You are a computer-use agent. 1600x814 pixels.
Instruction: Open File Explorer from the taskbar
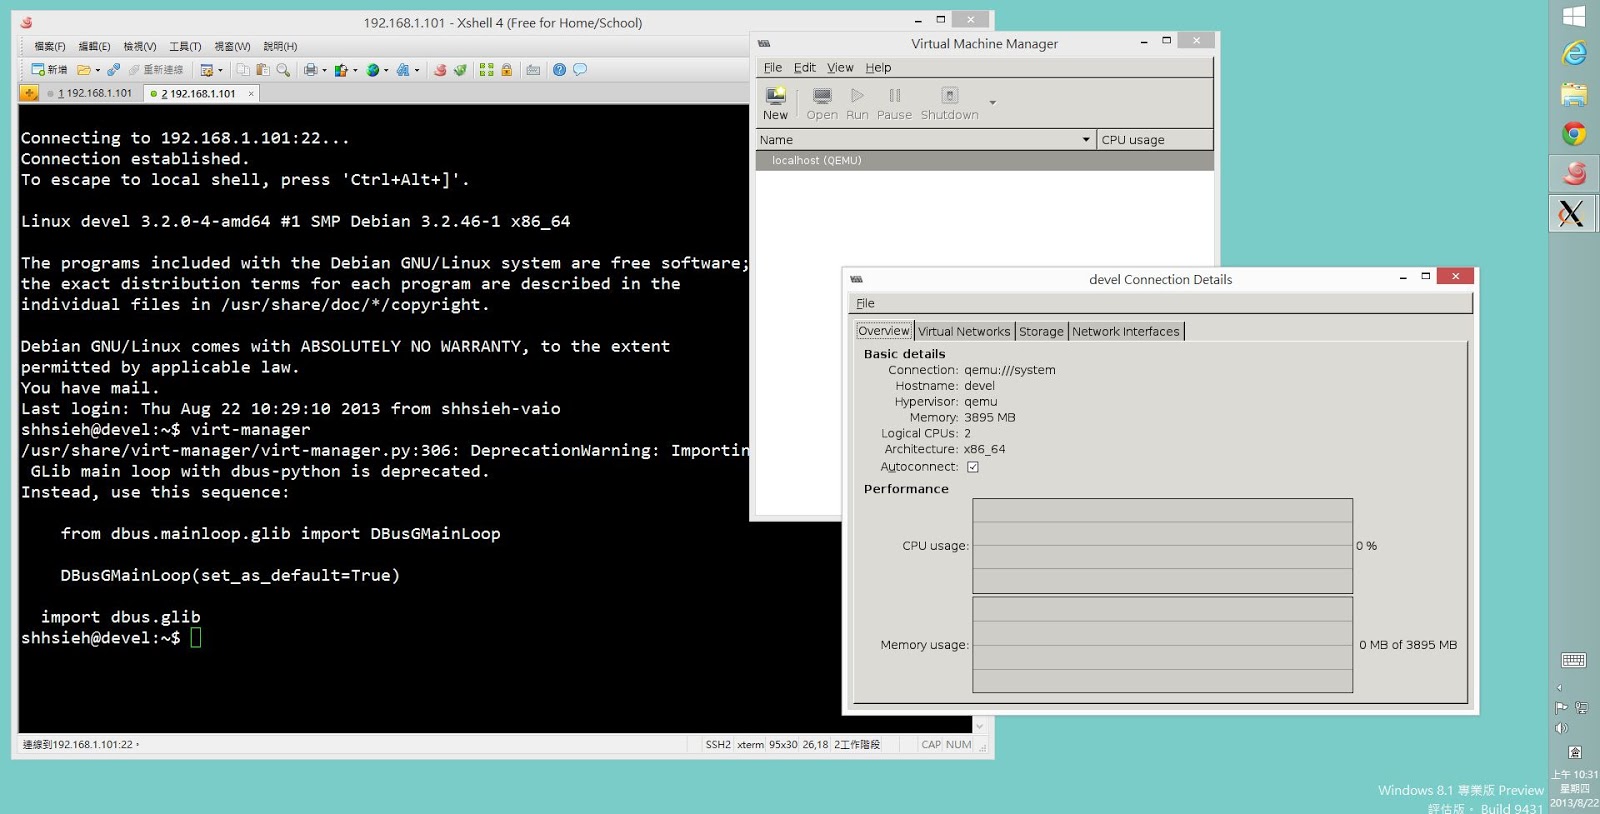click(x=1574, y=94)
